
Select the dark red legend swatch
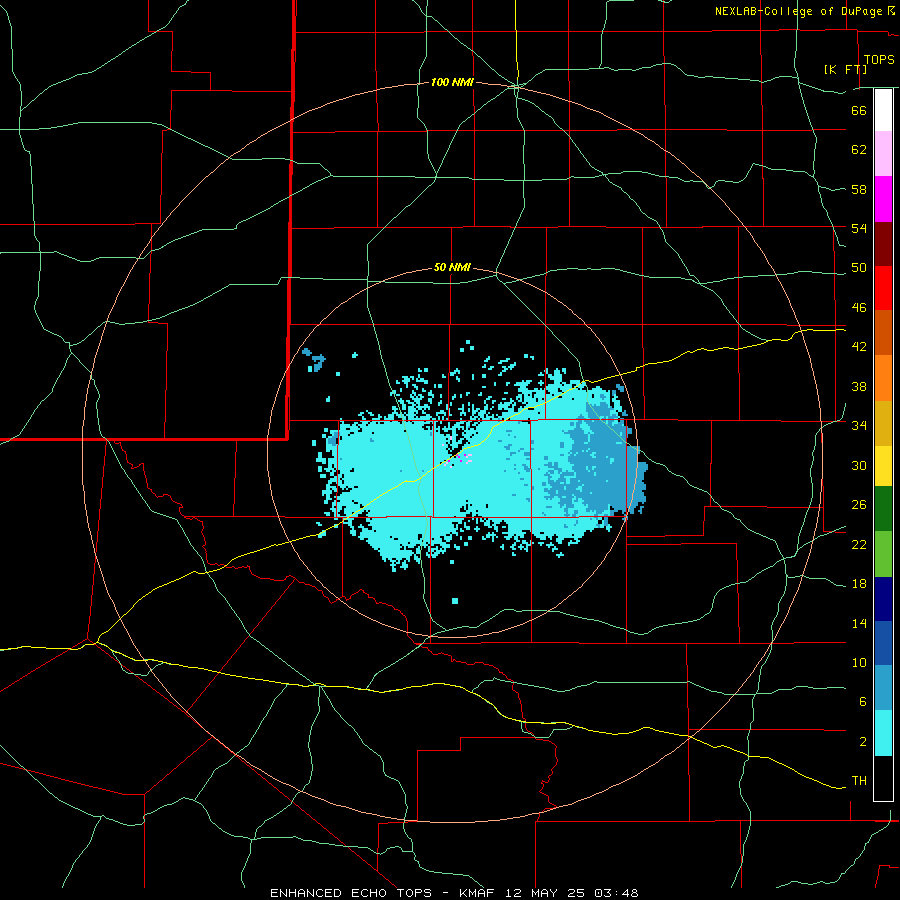(883, 244)
